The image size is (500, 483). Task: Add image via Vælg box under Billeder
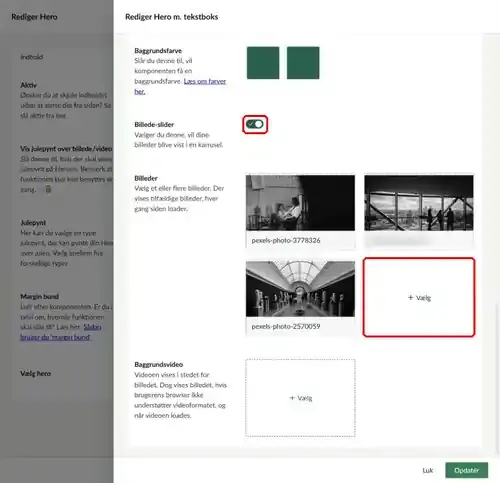[x=419, y=297]
